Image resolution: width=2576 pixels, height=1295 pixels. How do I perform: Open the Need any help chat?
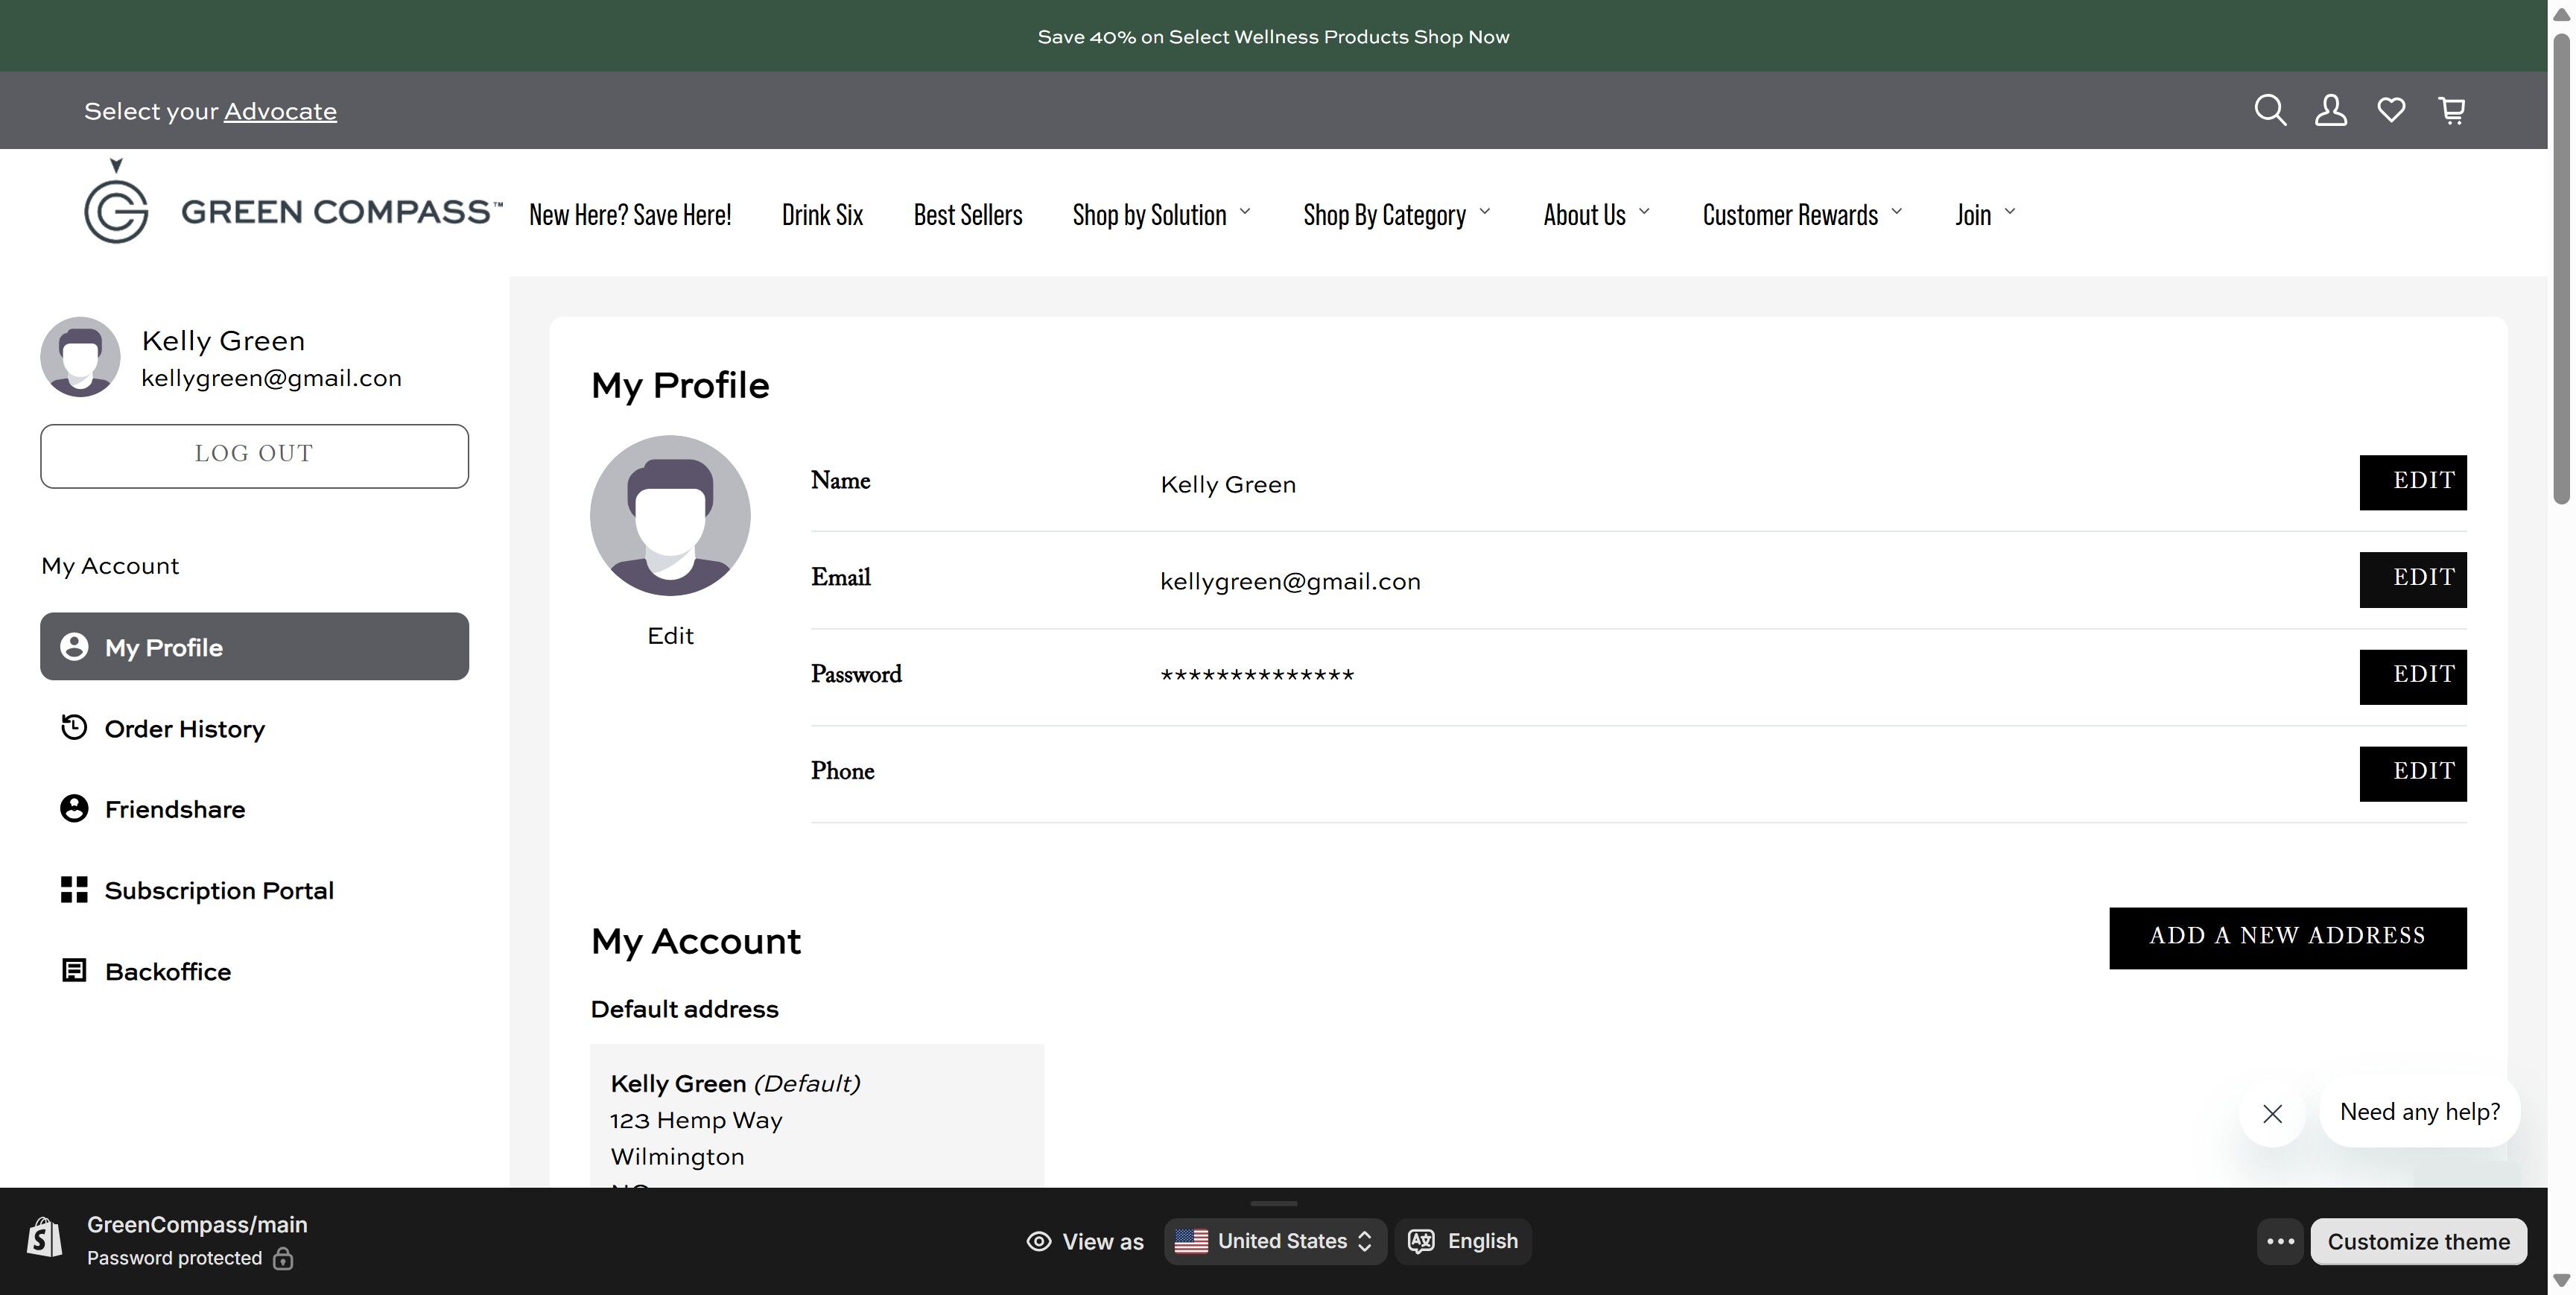pos(2420,1111)
